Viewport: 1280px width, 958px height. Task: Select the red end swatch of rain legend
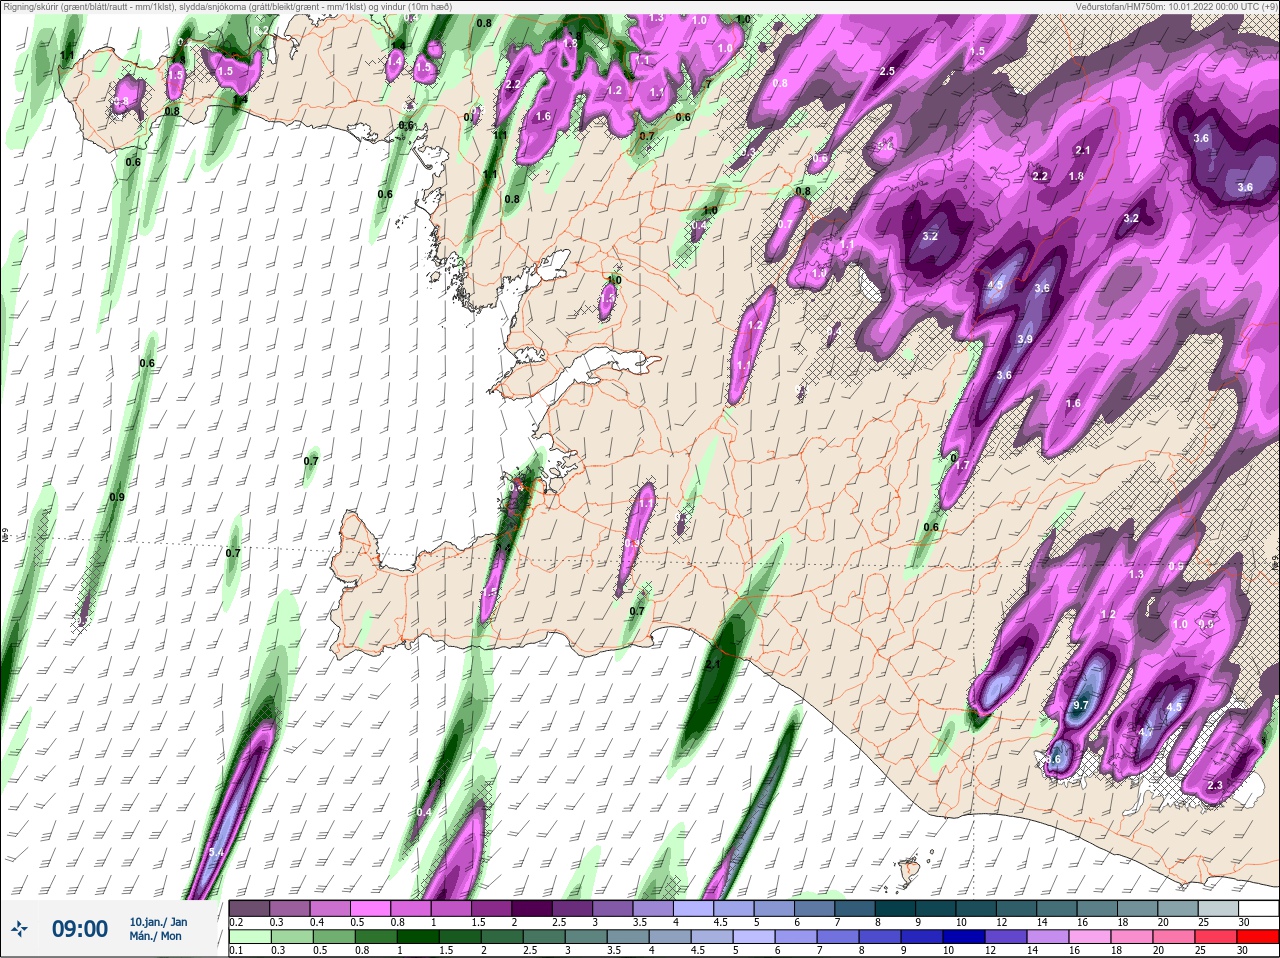pyautogui.click(x=1258, y=937)
